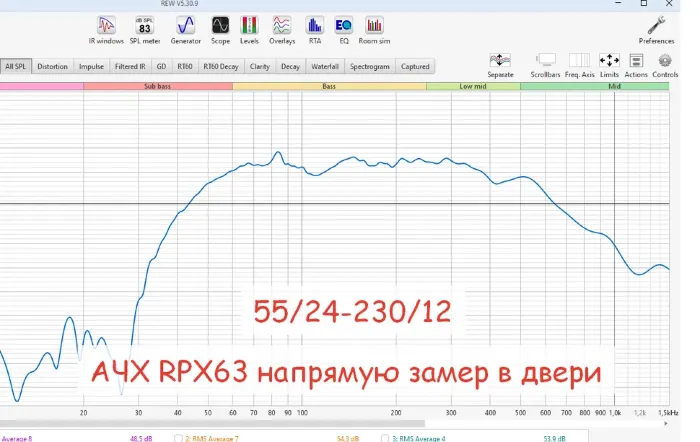Open the Levels meter
This screenshot has height=442, width=700.
point(249,30)
